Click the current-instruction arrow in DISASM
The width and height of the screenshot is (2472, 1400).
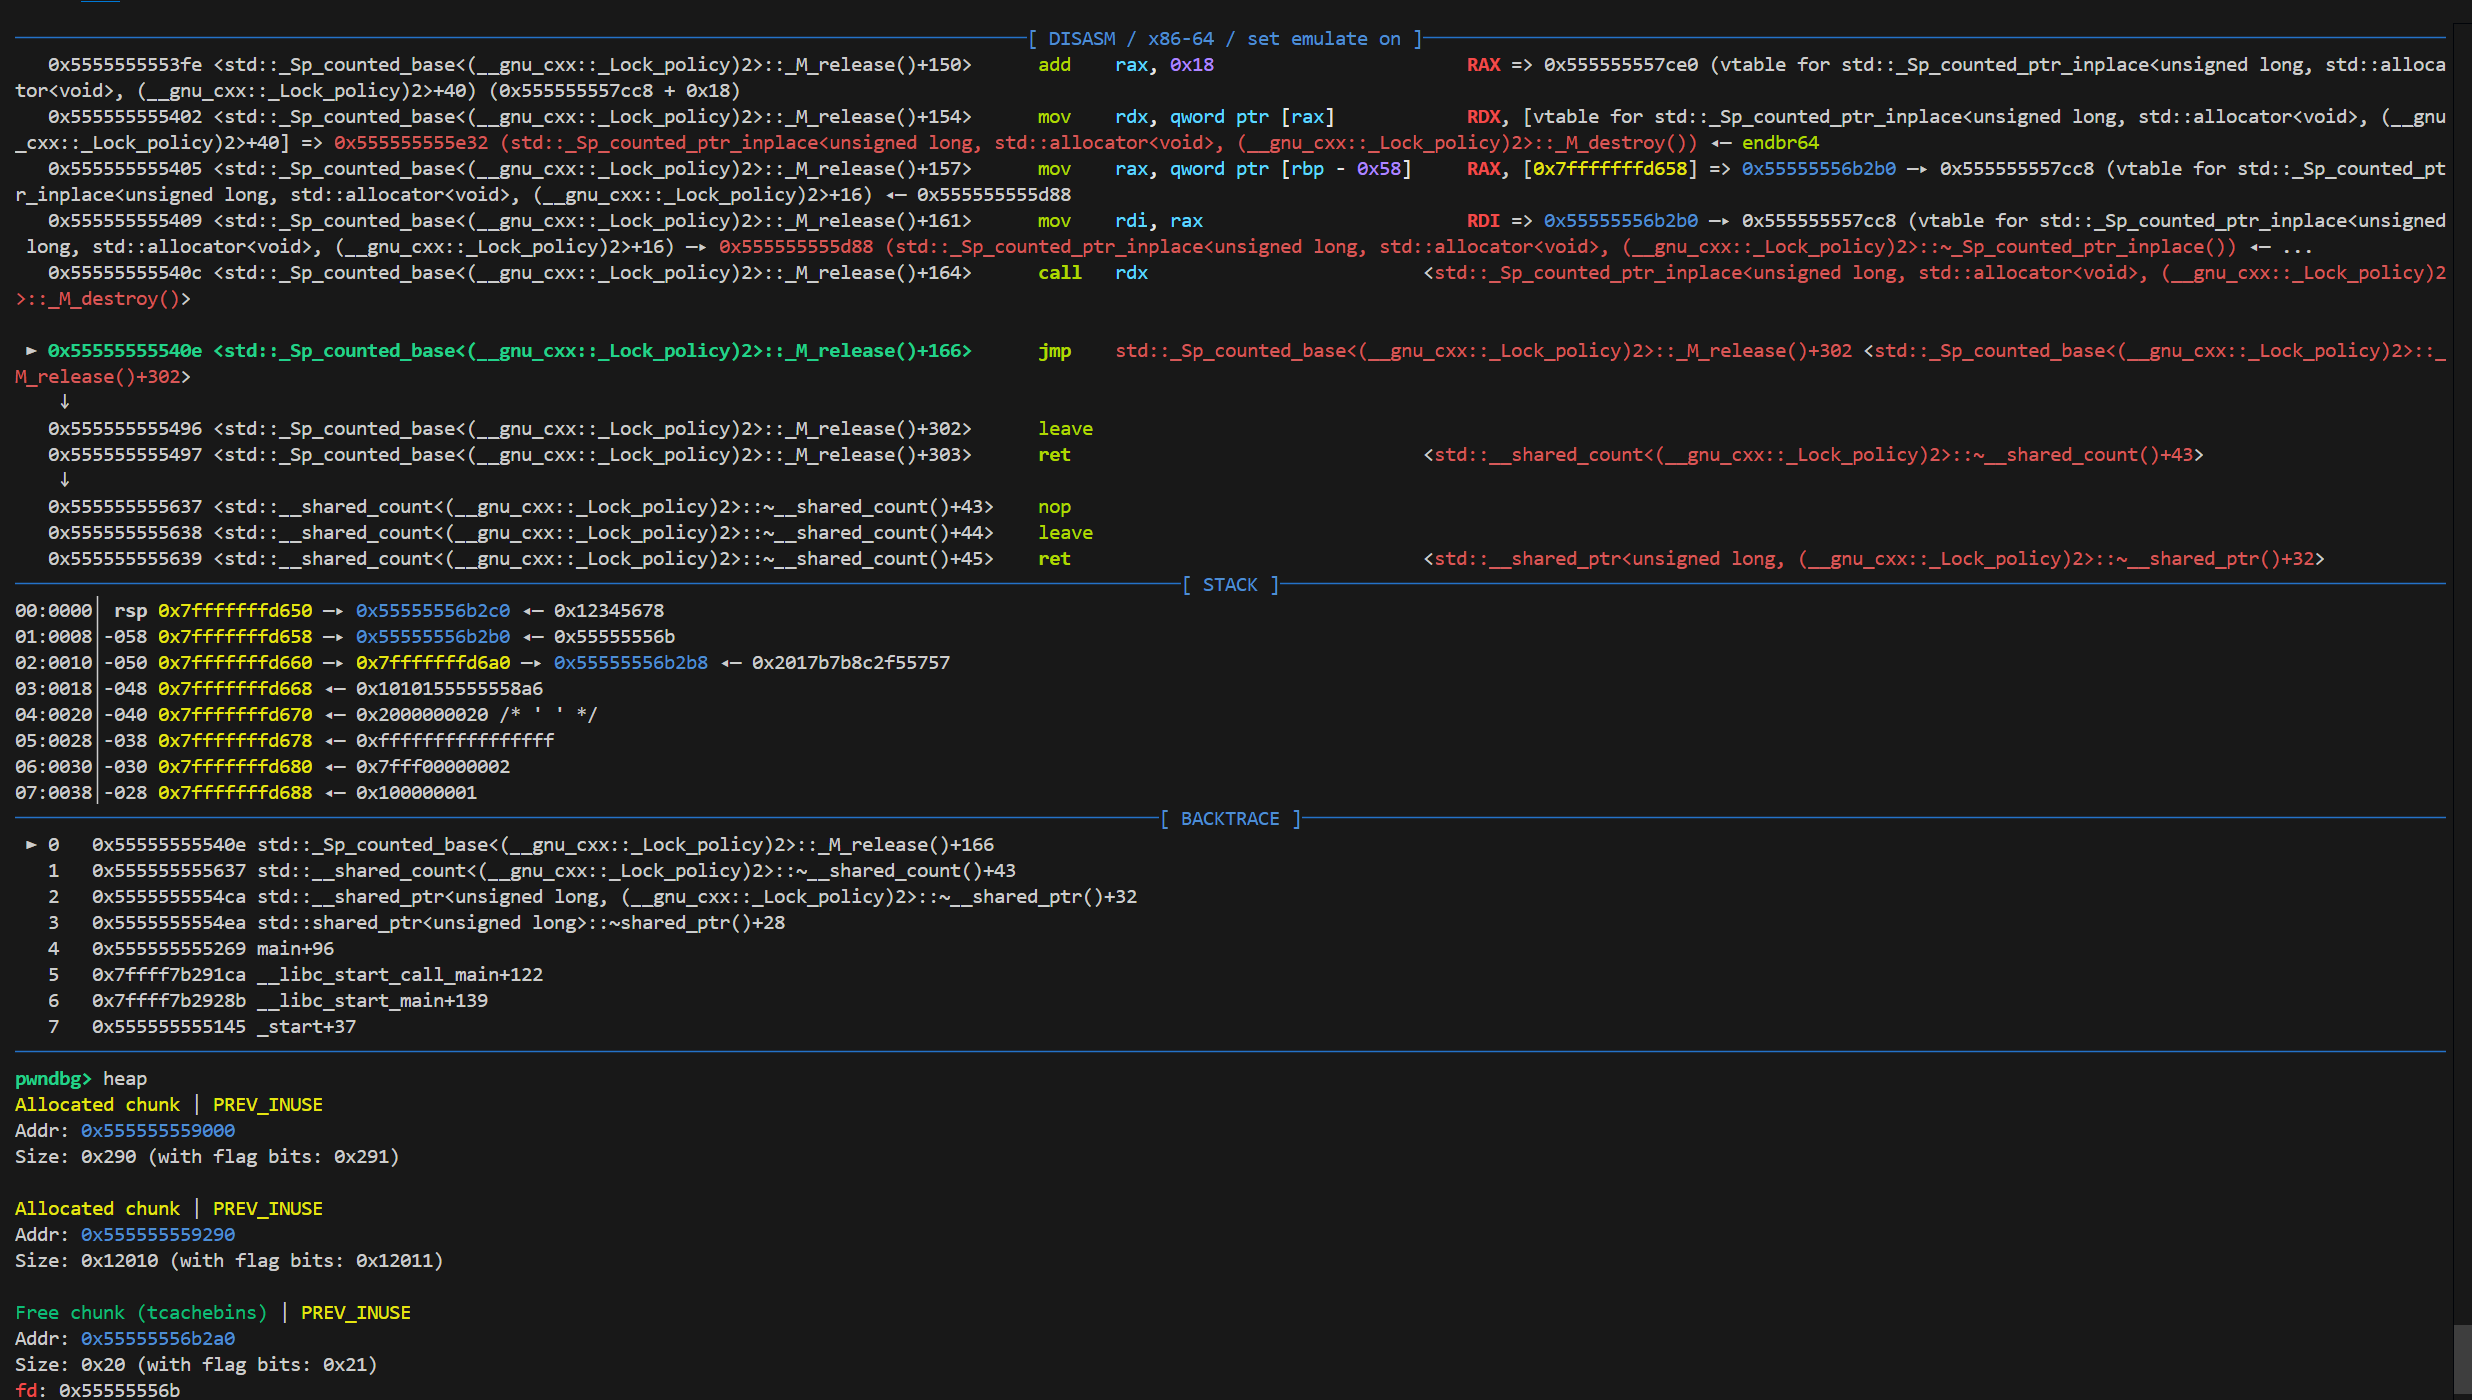click(31, 351)
